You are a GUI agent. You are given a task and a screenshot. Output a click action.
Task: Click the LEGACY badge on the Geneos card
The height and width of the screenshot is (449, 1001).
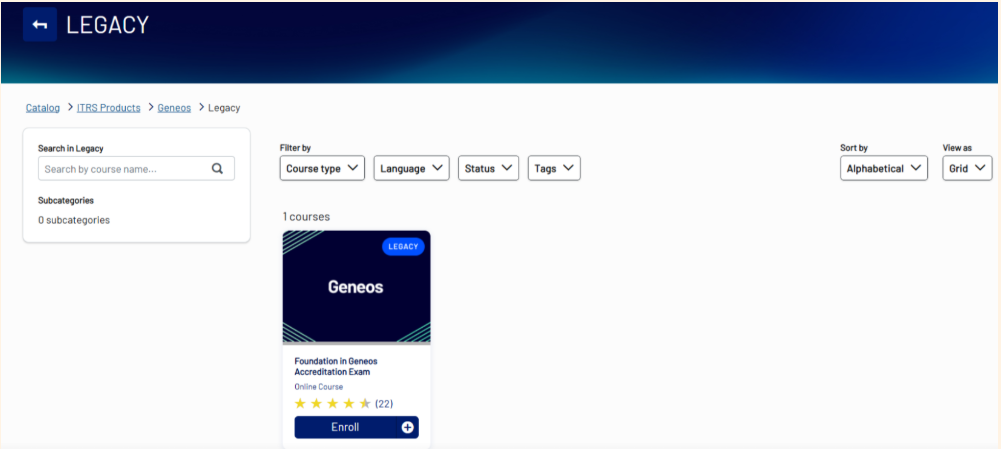coord(403,247)
